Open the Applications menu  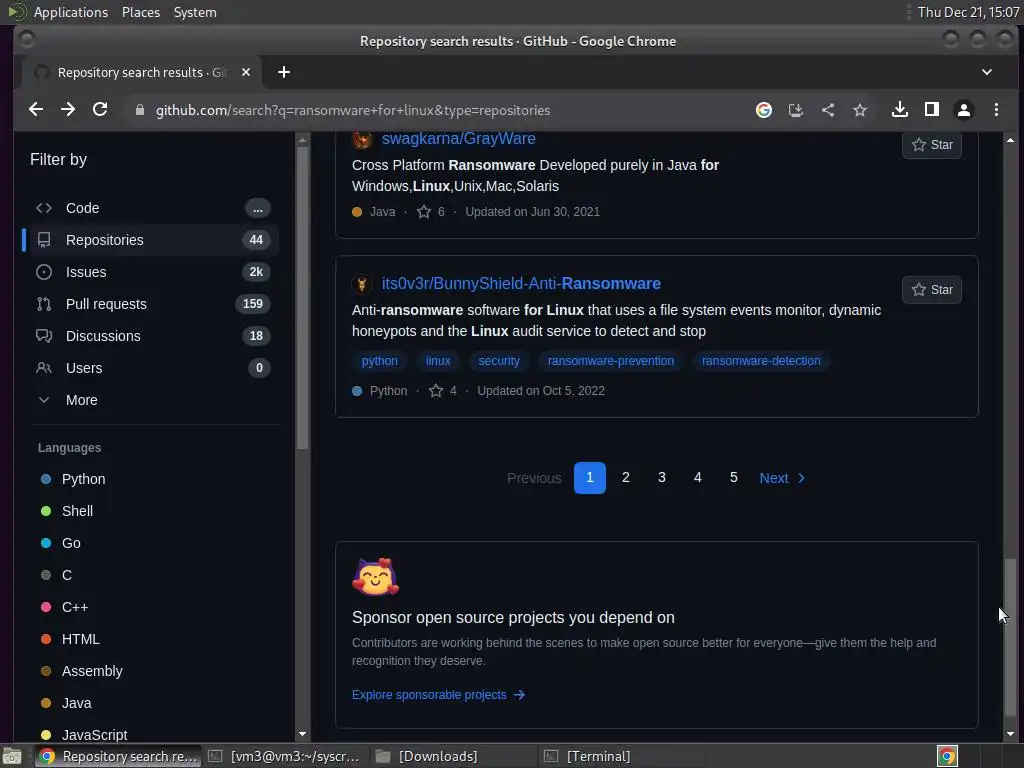click(71, 12)
